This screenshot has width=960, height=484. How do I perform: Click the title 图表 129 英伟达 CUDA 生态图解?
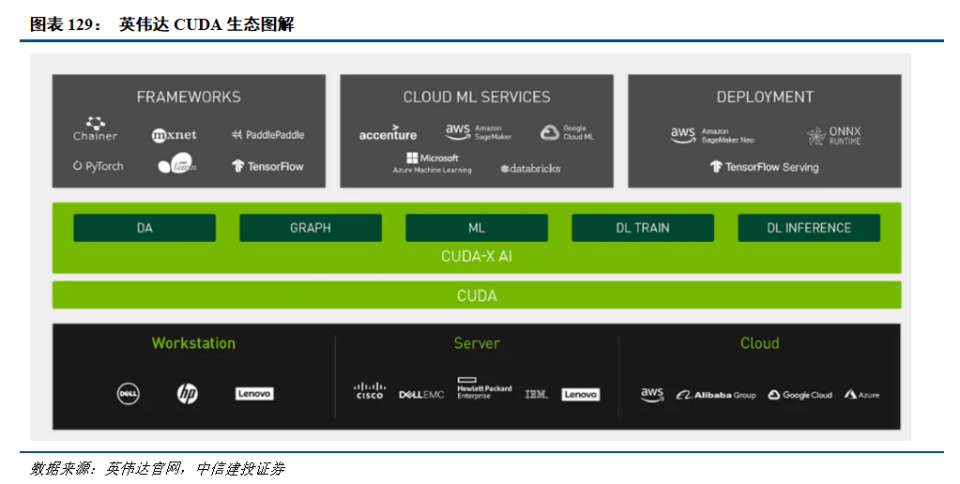162,24
